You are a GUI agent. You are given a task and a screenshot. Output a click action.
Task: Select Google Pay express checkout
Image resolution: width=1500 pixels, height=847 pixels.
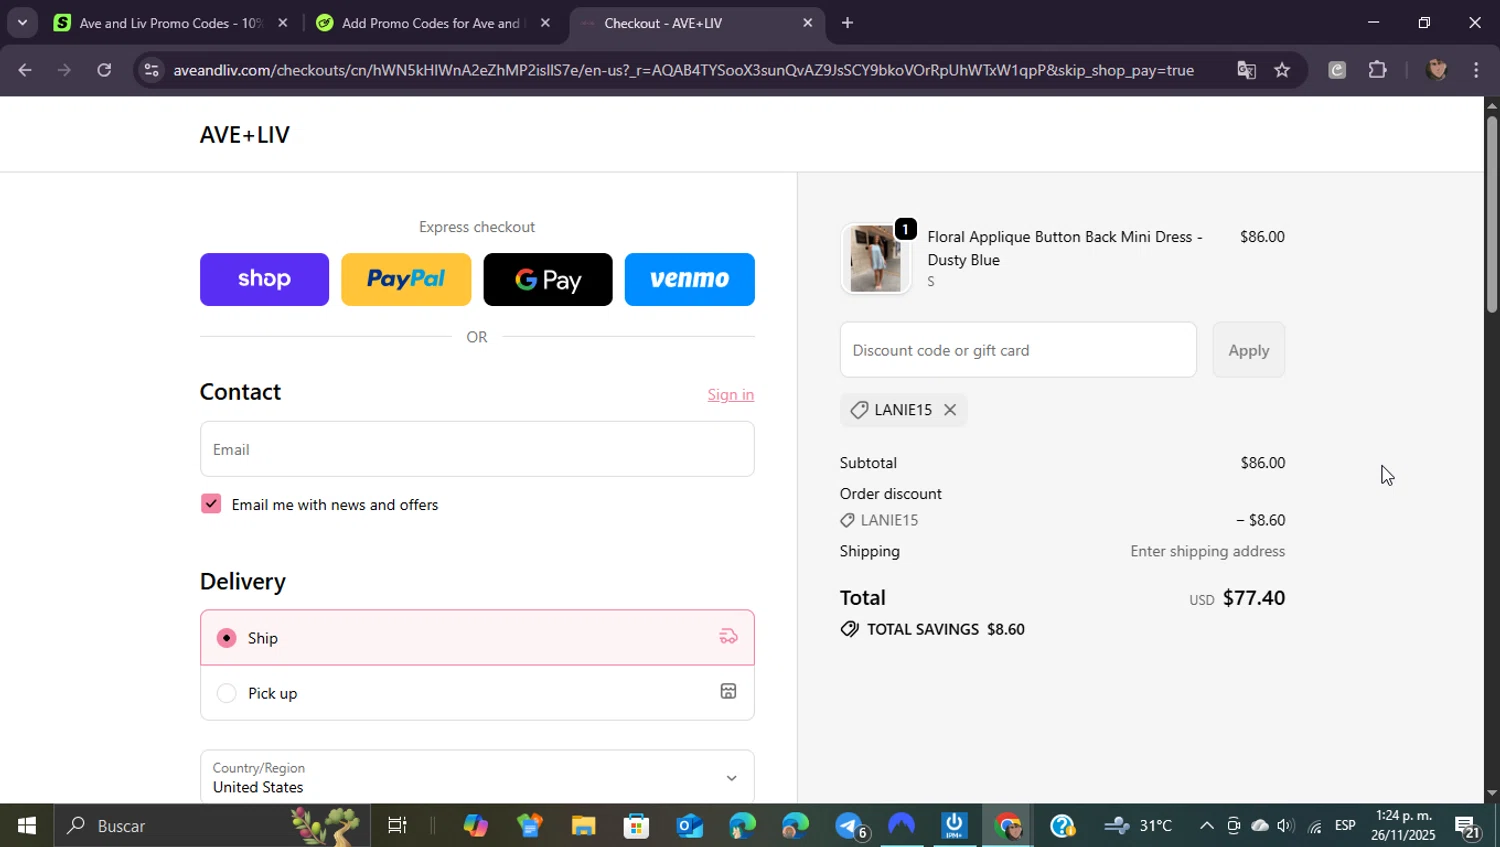[548, 279]
